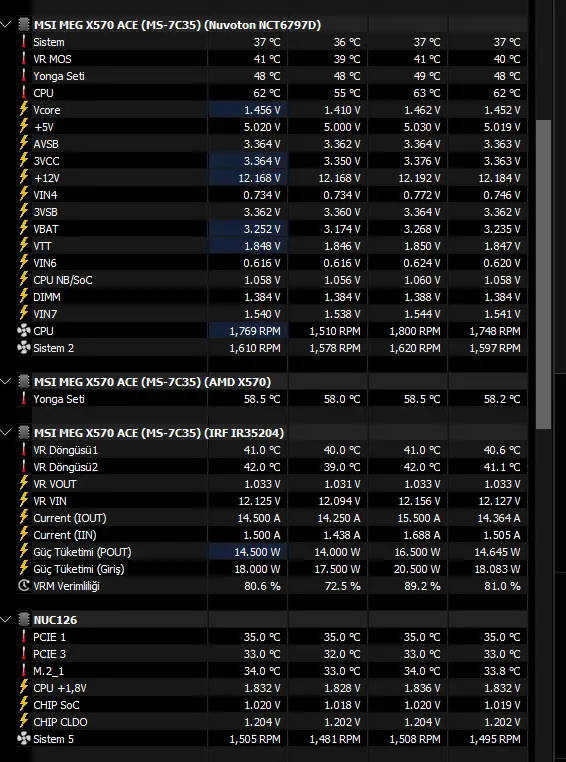Click the Güç Tüketimi (Giriş) maximum 20.500 W
This screenshot has width=566, height=762.
click(417, 569)
